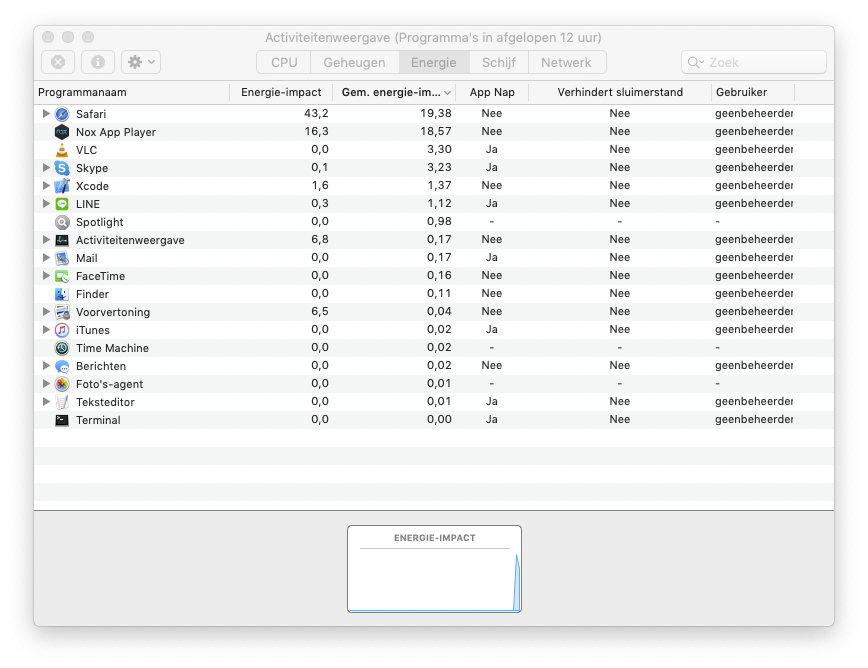868x668 pixels.
Task: Expand the Activiteitenweergave process row
Action: tap(46, 239)
